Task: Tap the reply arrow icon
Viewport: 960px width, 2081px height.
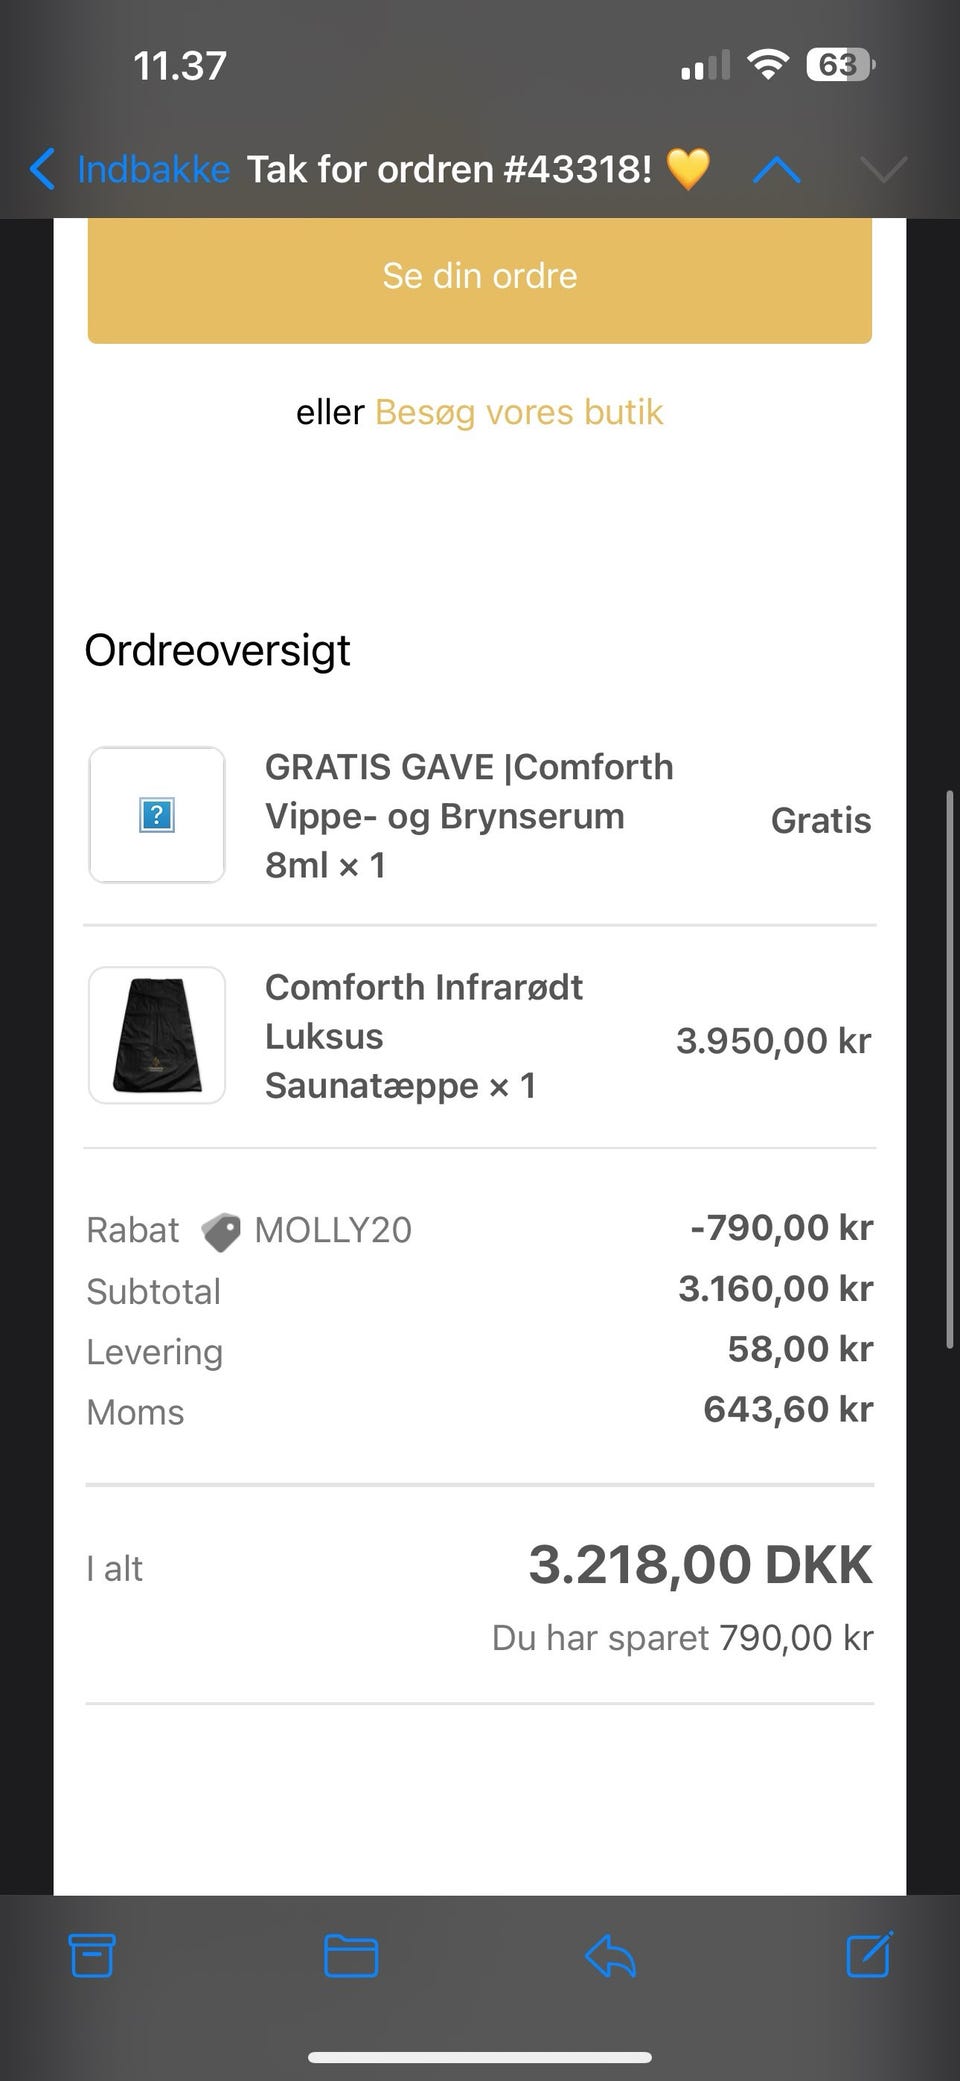Action: (x=610, y=1956)
